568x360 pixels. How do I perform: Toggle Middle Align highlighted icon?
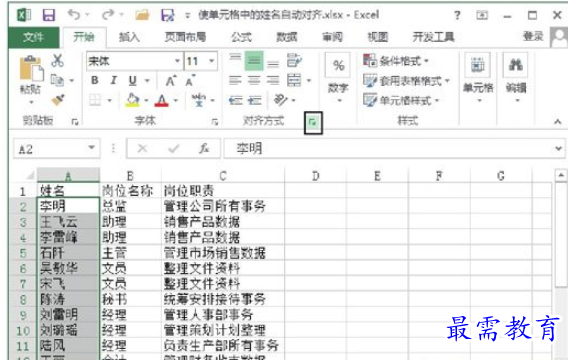[x=254, y=61]
